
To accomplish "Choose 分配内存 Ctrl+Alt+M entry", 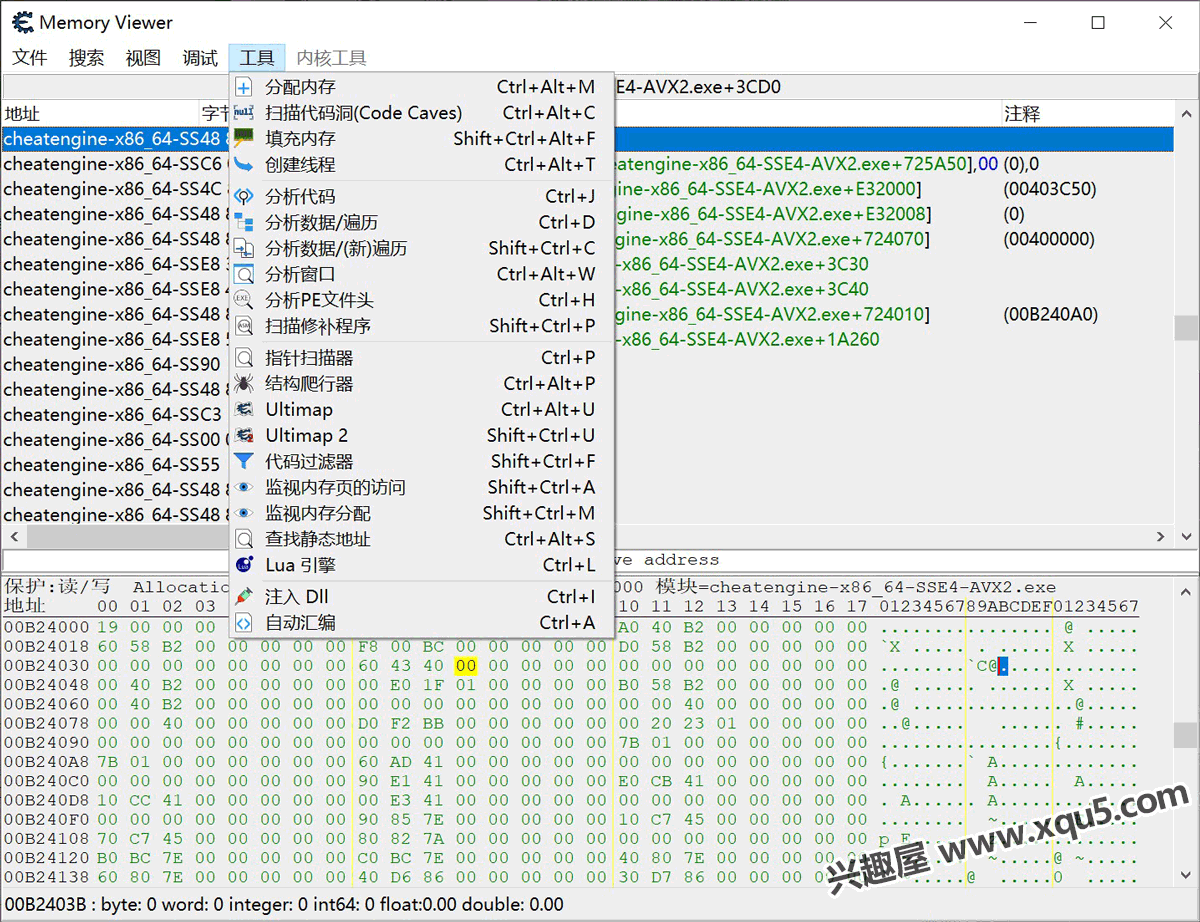I will tap(421, 87).
